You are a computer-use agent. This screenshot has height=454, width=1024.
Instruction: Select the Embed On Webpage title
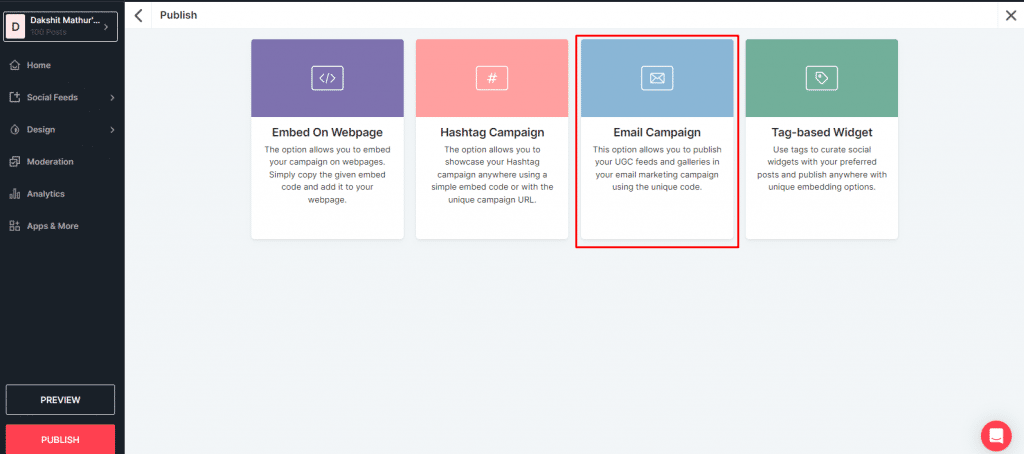(x=327, y=132)
